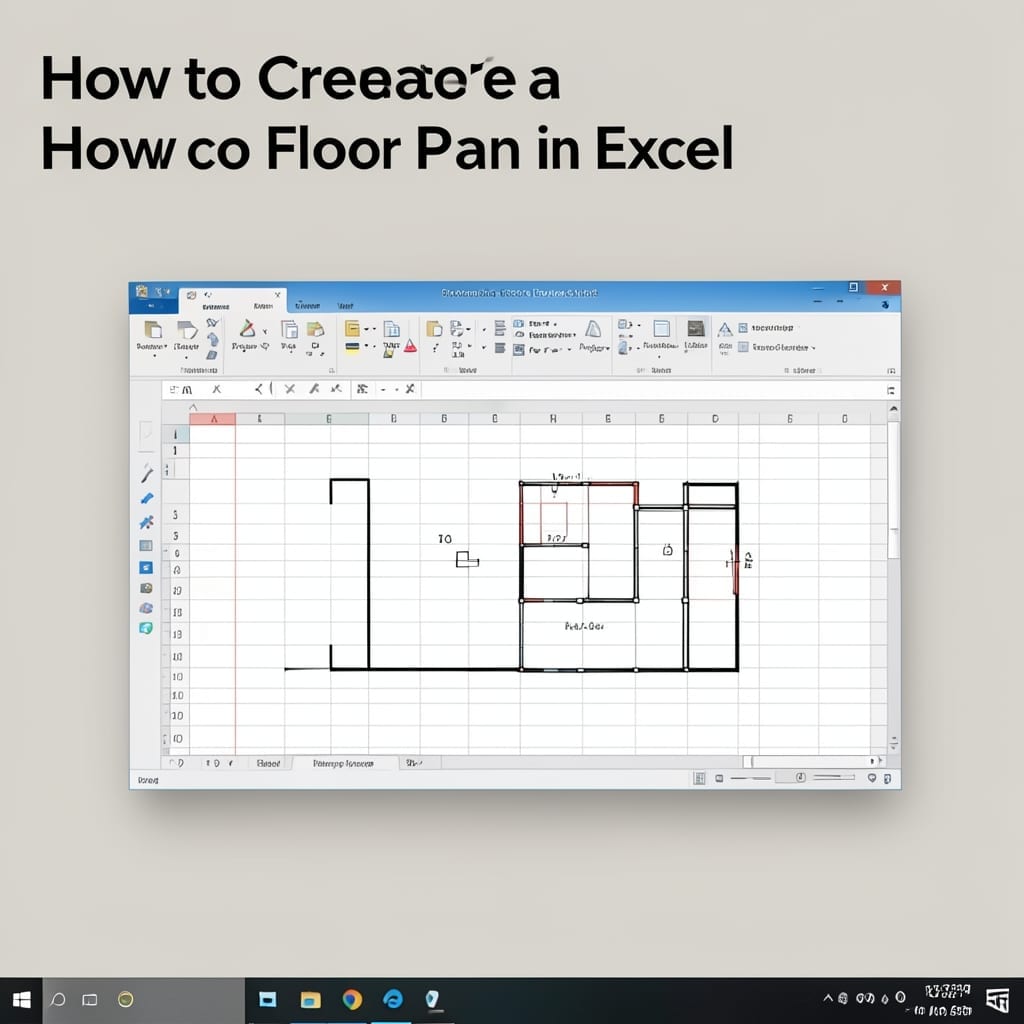Click the formula bar input area
The image size is (1024, 1024).
[651, 390]
